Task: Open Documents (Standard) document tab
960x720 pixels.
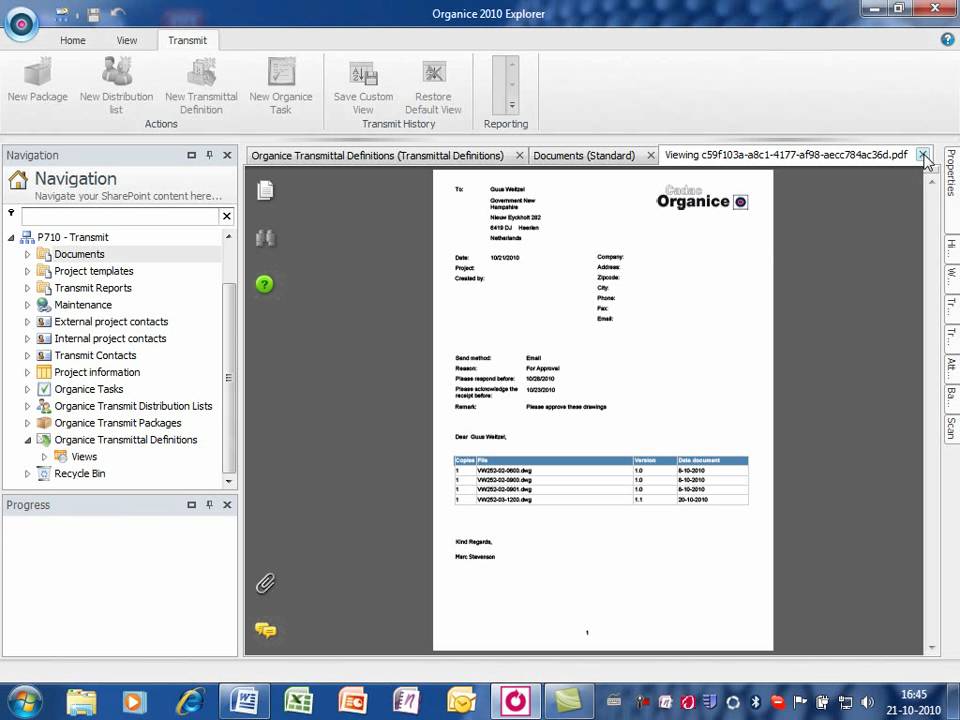Action: click(x=584, y=156)
